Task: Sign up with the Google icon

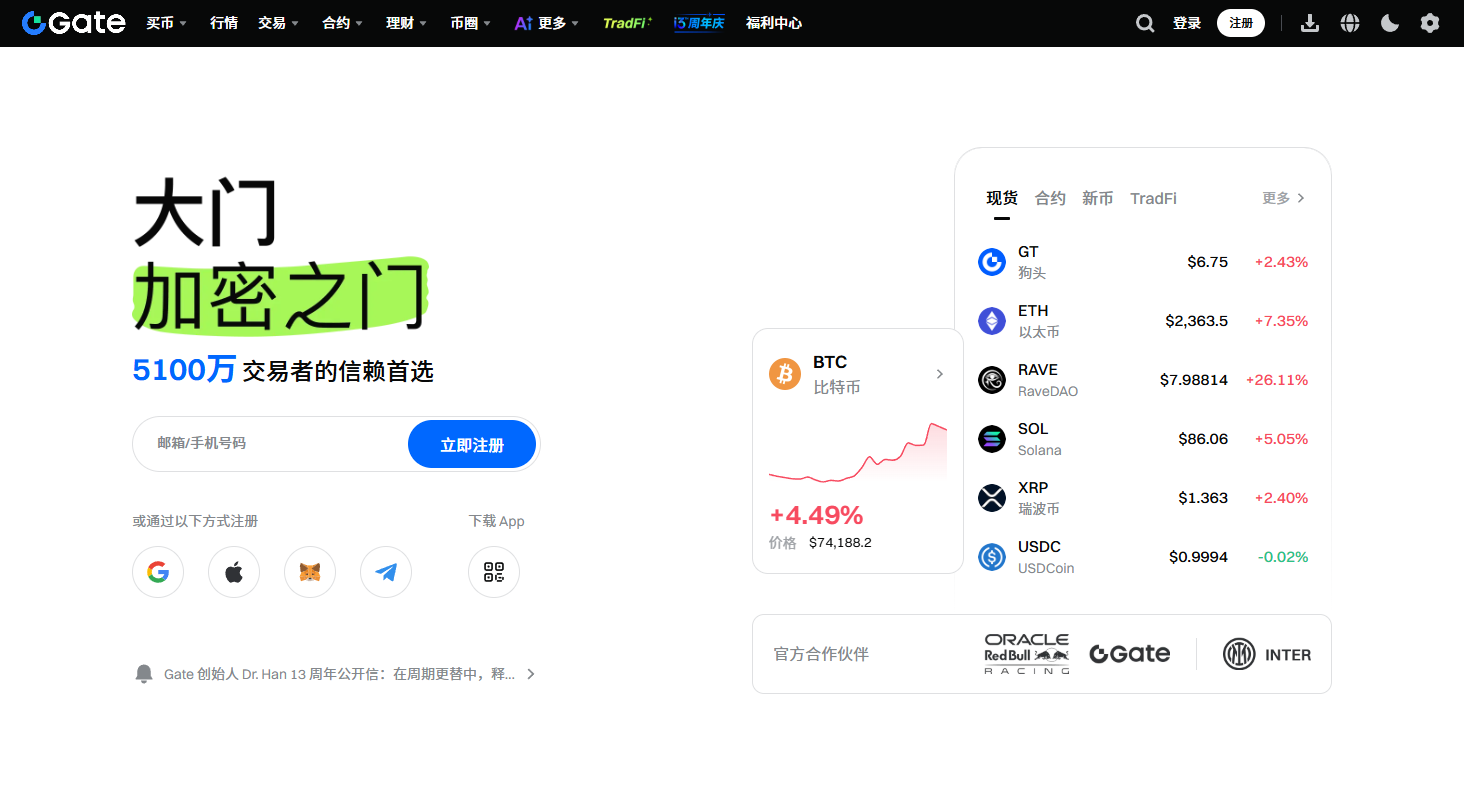Action: (x=158, y=571)
